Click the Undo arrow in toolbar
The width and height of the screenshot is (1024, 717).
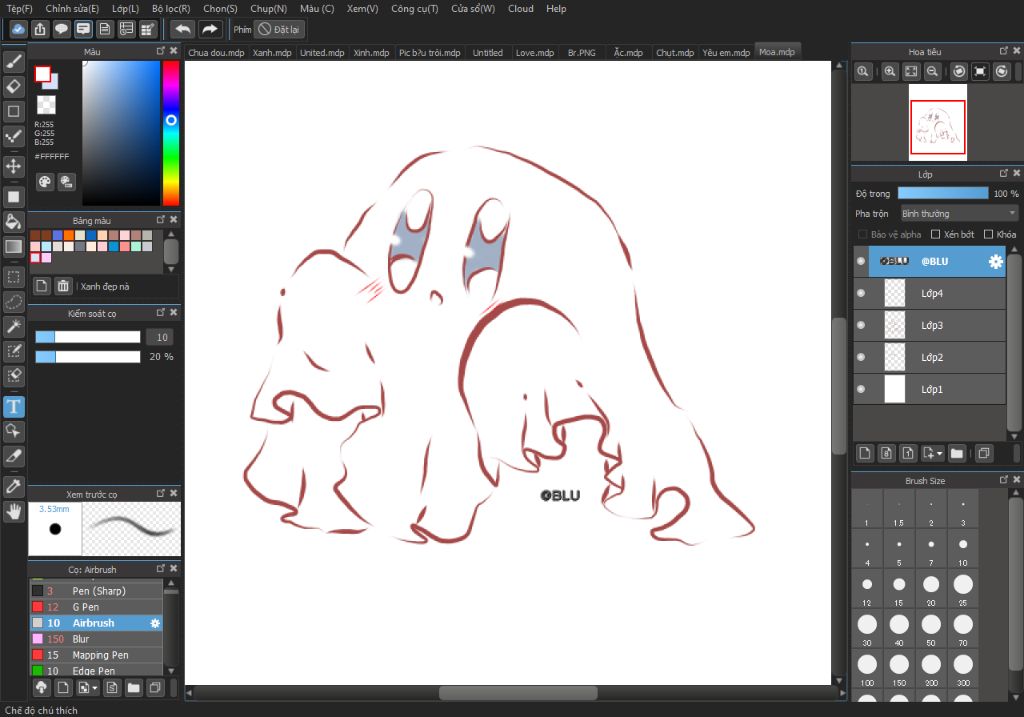coord(182,29)
